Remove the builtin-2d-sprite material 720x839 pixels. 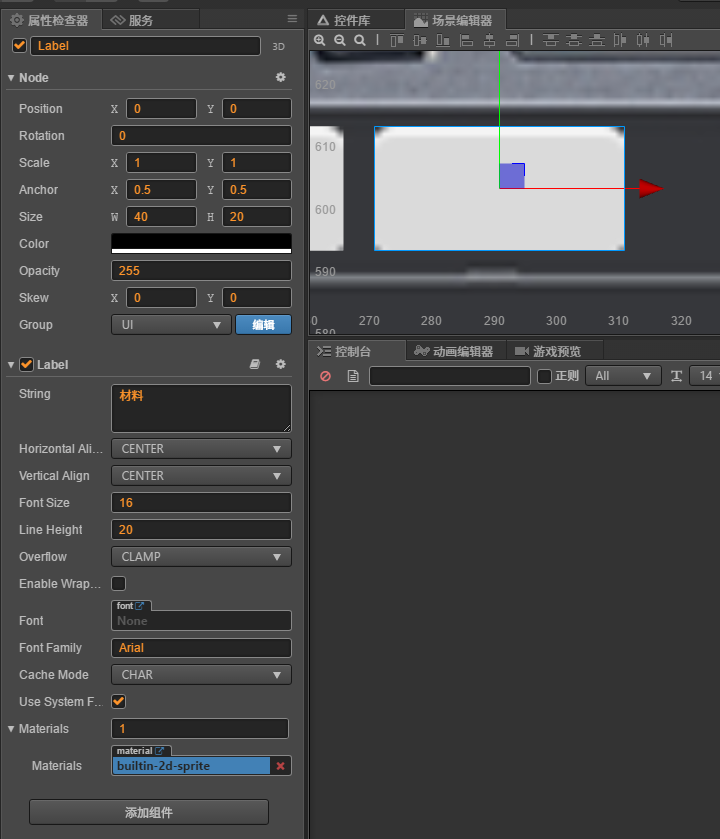pos(280,766)
